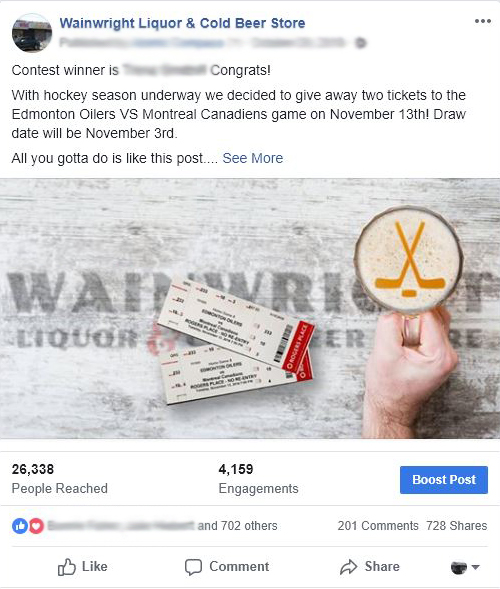The width and height of the screenshot is (500, 589).
Task: Show the 'and 702 others' reactions list
Action: coord(237,526)
